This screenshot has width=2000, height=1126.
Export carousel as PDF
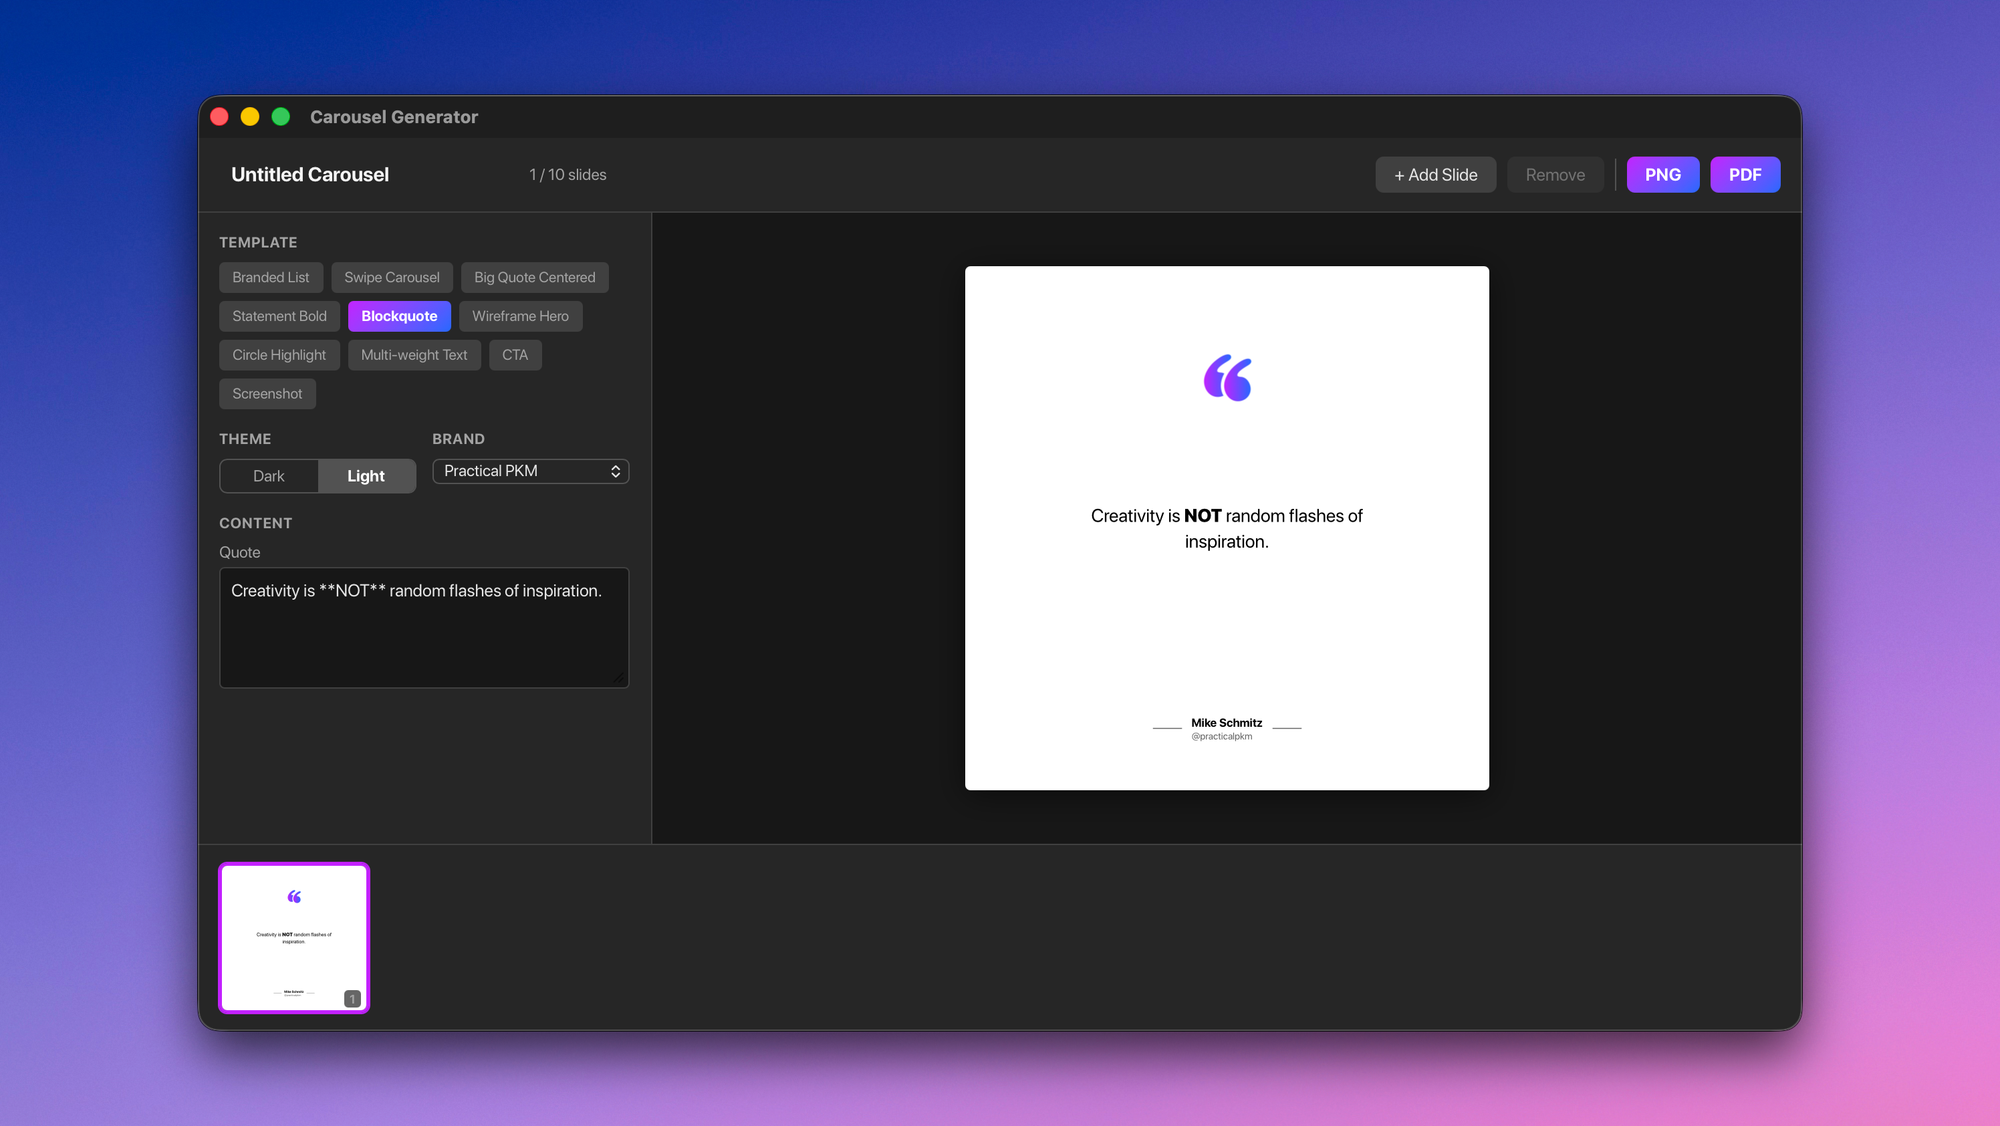(x=1744, y=175)
